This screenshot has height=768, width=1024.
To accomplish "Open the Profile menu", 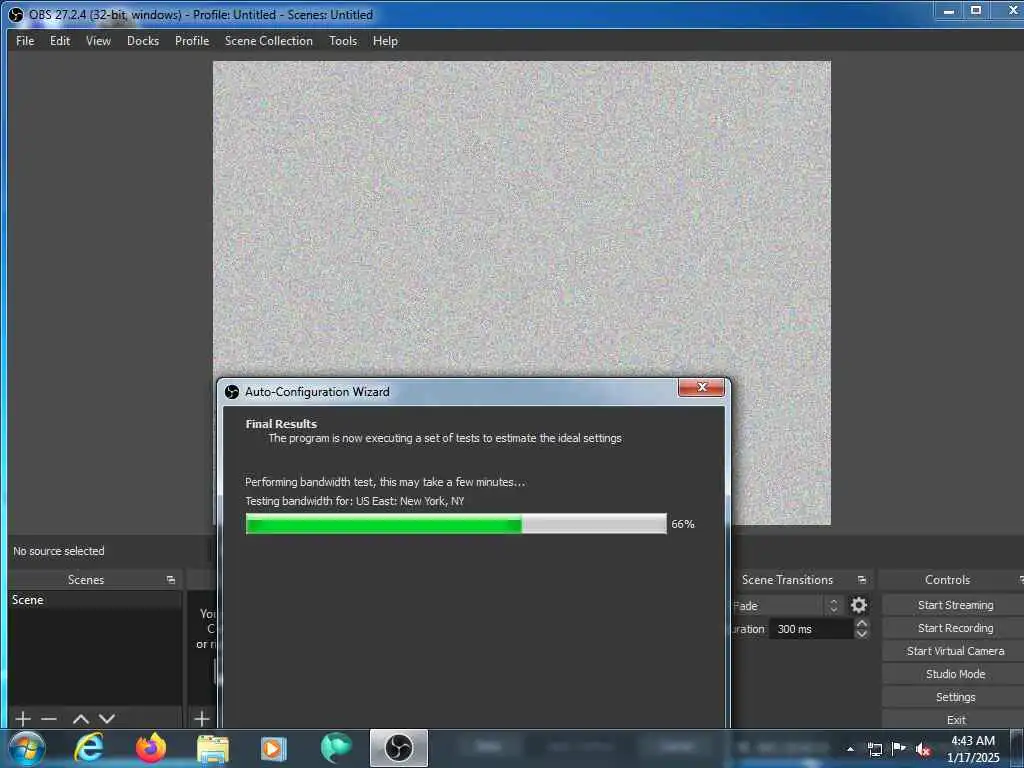I will 192,40.
